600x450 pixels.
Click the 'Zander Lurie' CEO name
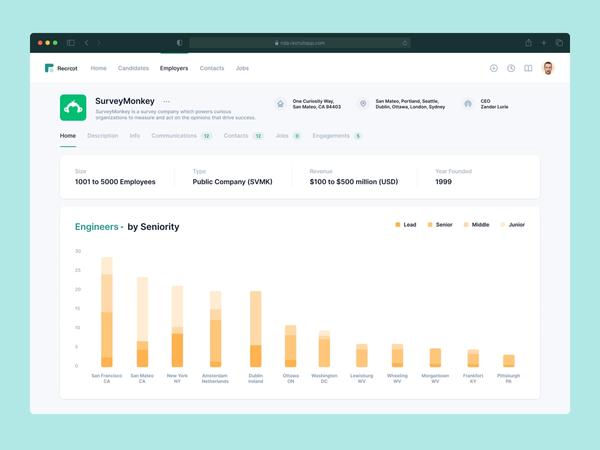point(494,107)
